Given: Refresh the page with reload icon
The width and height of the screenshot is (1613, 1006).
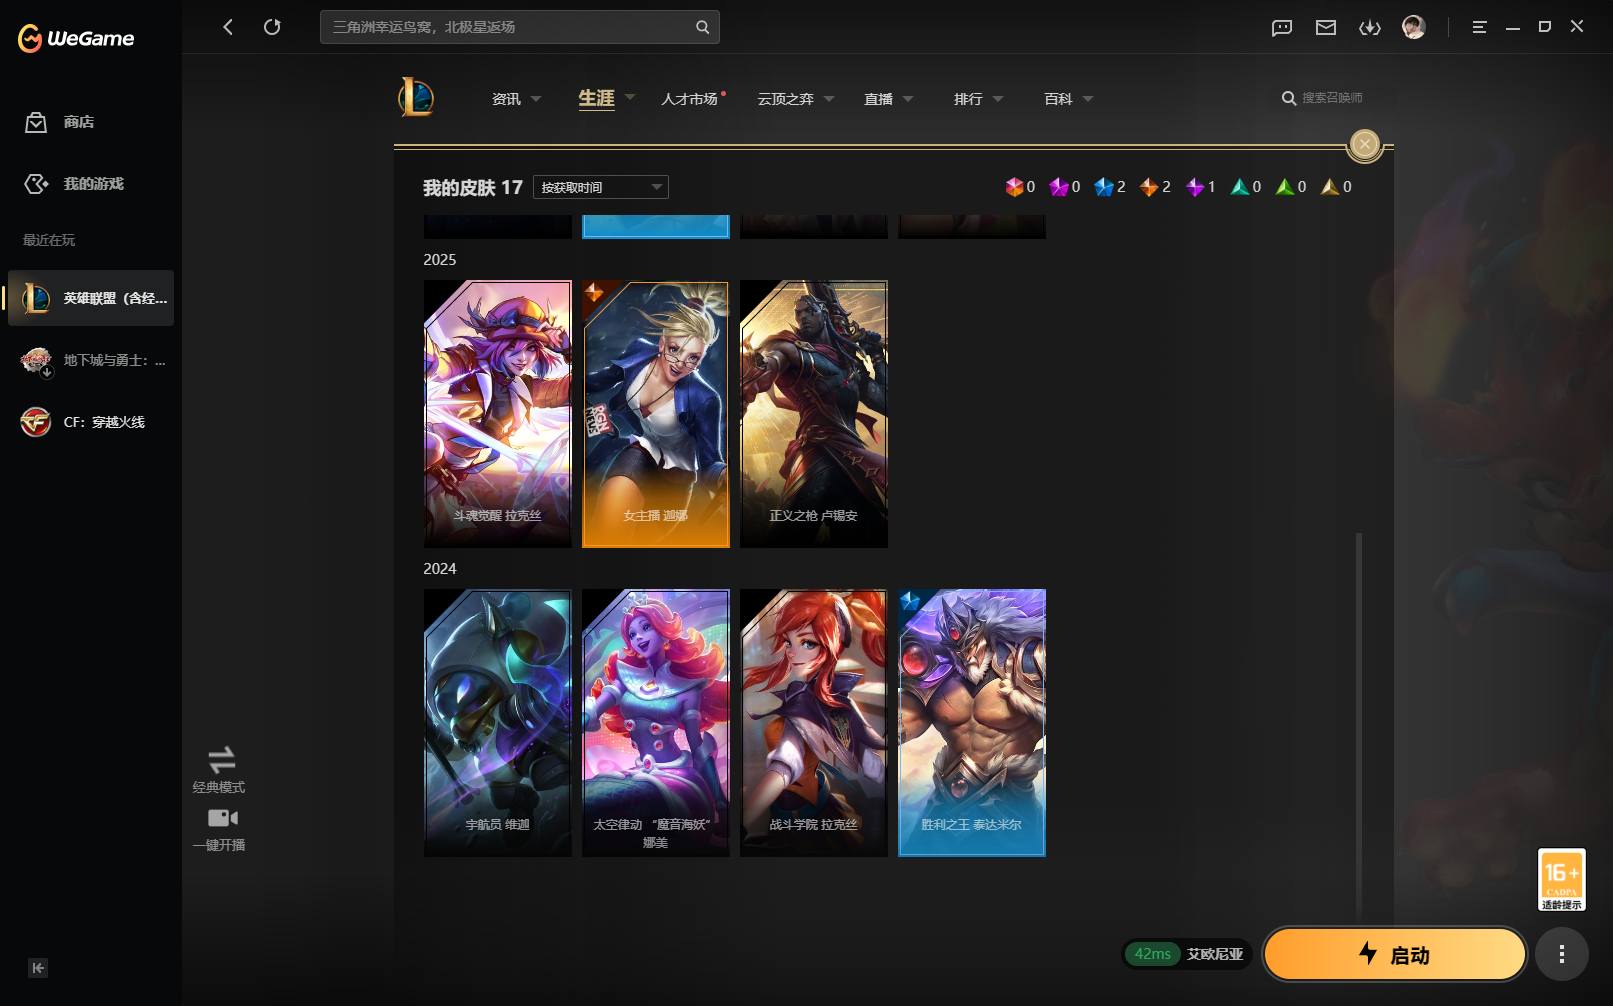Looking at the screenshot, I should (x=272, y=27).
